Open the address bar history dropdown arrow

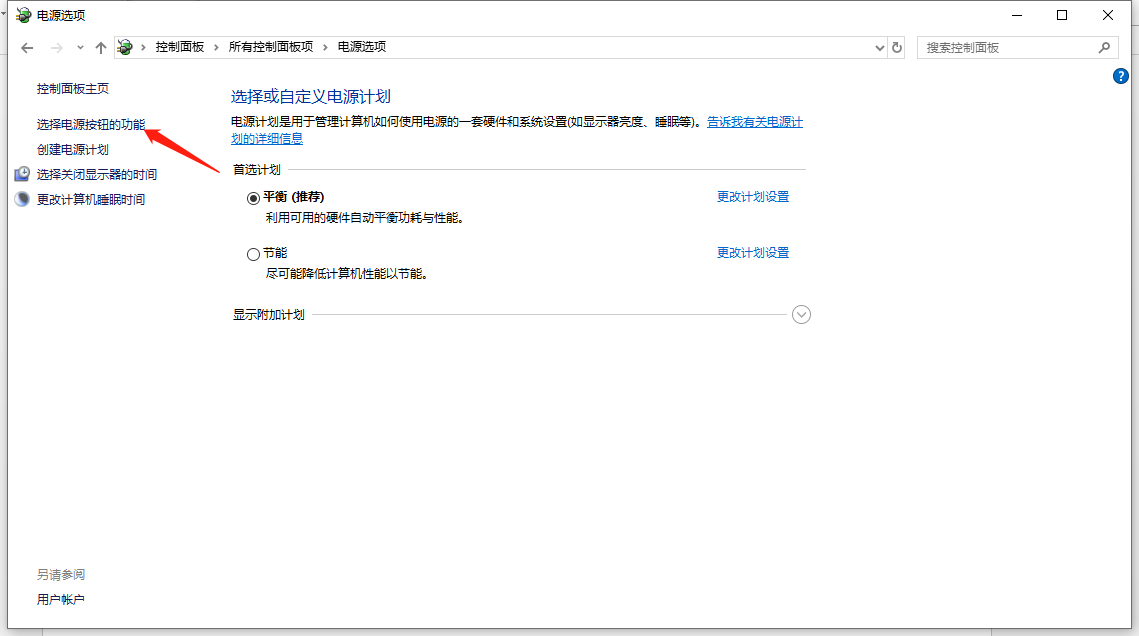(880, 47)
